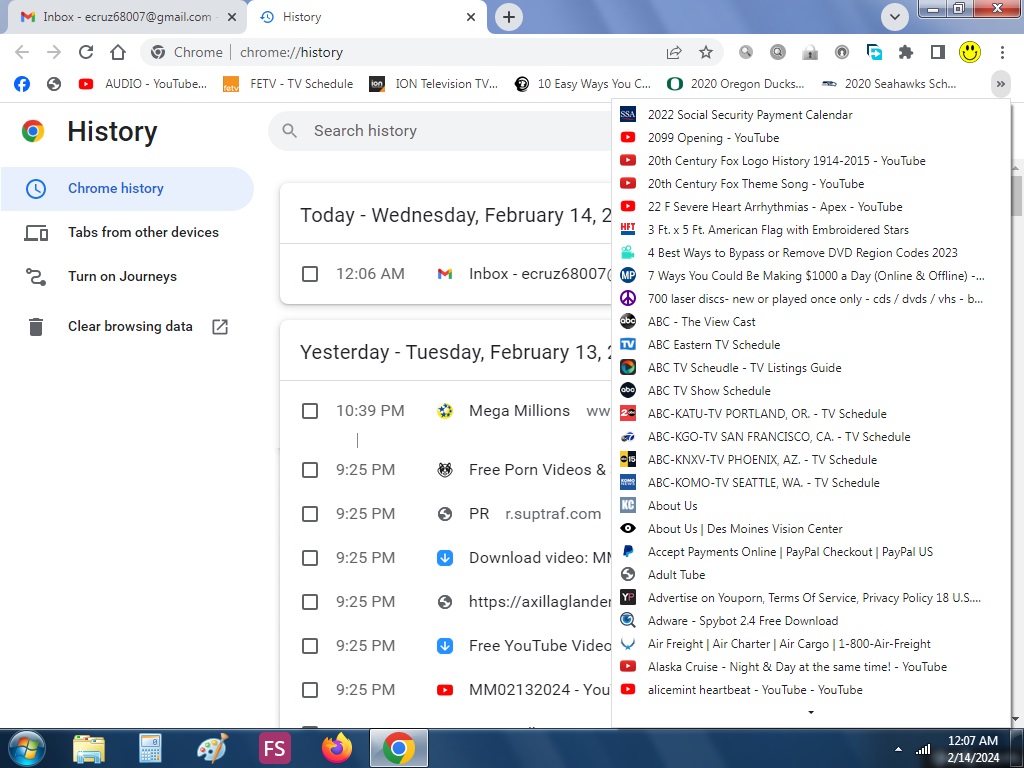
Task: Open the tab search dropdown chevron
Action: point(895,17)
